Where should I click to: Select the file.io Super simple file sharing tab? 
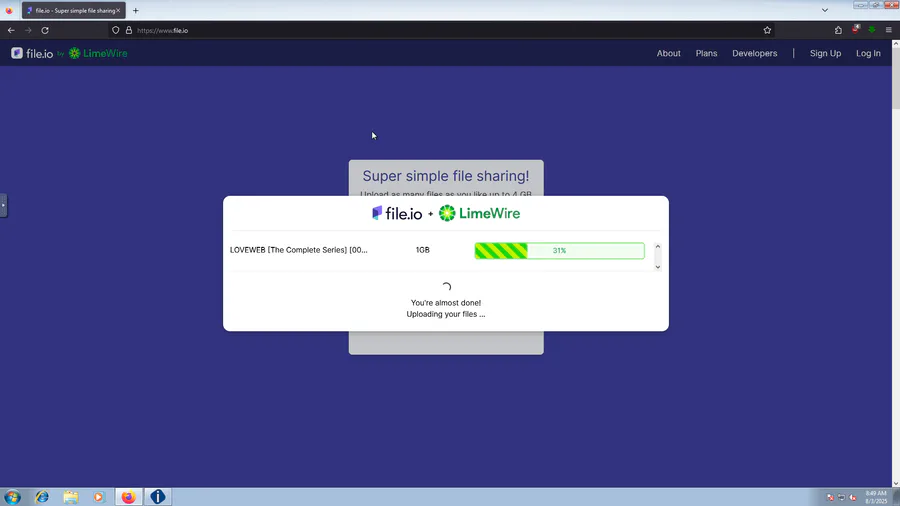73,10
